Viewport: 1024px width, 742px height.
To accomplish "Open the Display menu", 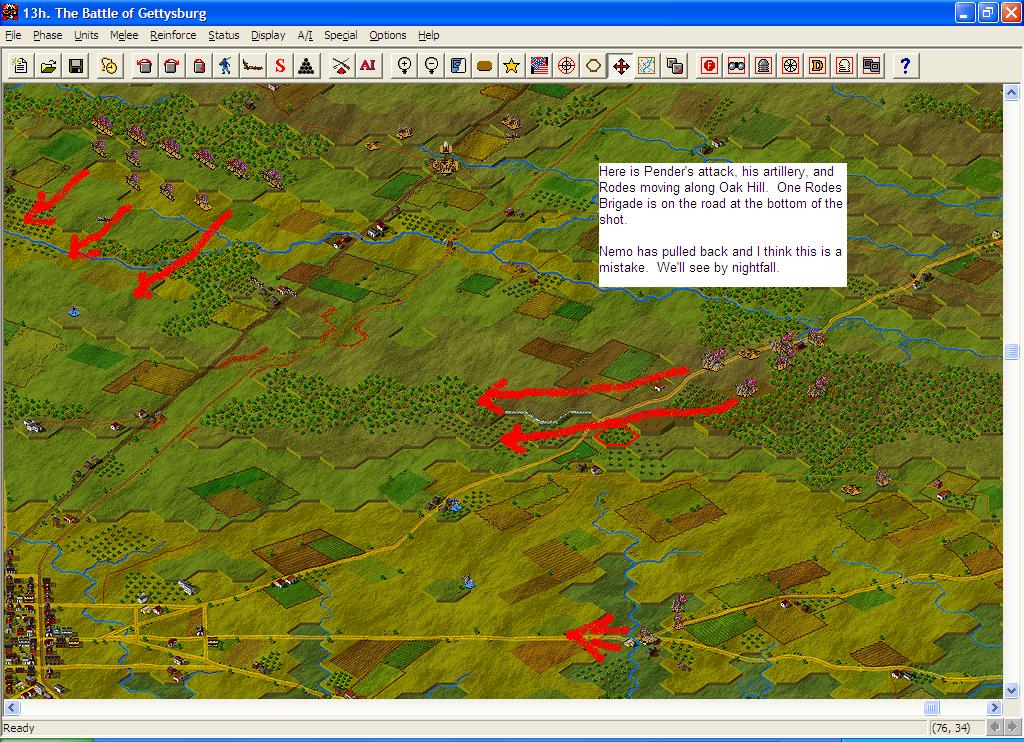I will 268,35.
